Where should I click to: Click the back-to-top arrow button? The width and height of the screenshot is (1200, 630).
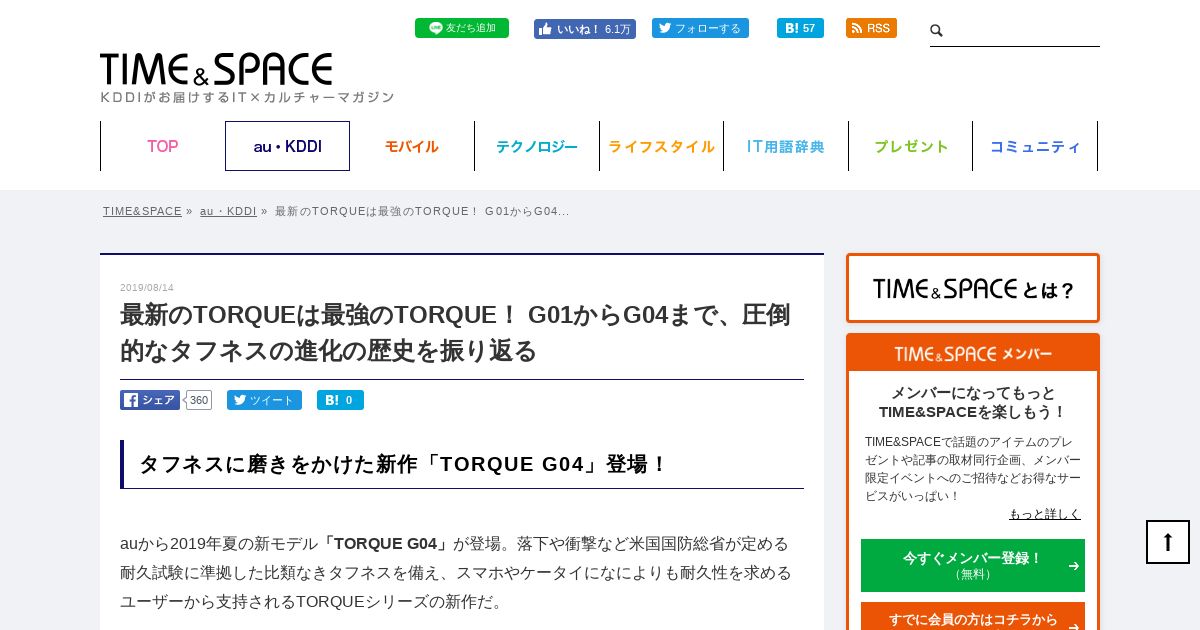point(1168,542)
